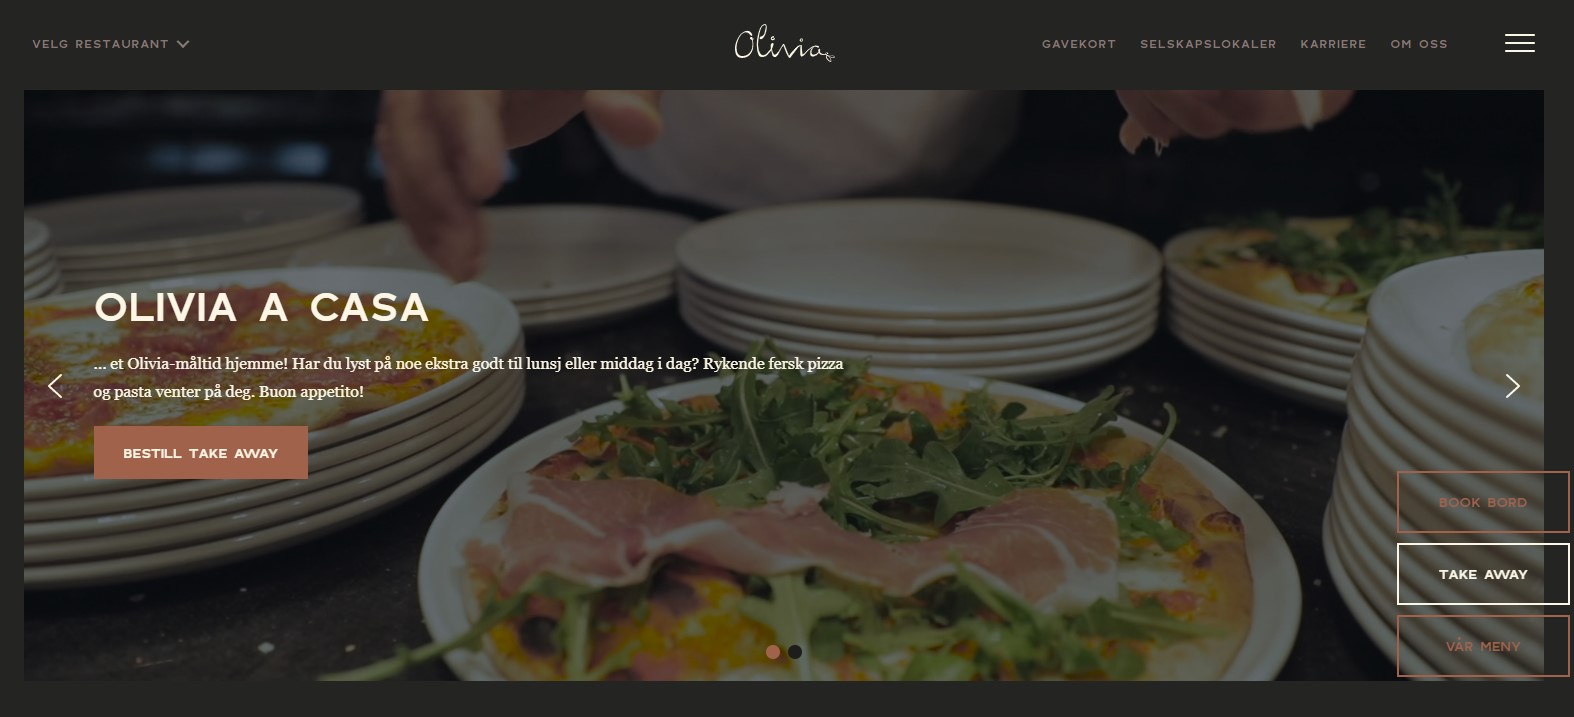The width and height of the screenshot is (1574, 717).
Task: Click the Take Away side button
Action: (x=1483, y=574)
